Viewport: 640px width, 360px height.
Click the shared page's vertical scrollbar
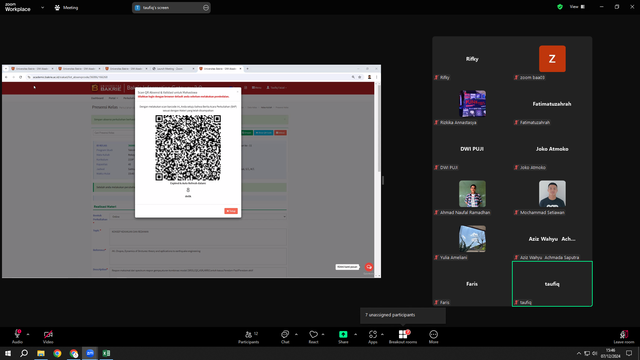[x=378, y=128]
